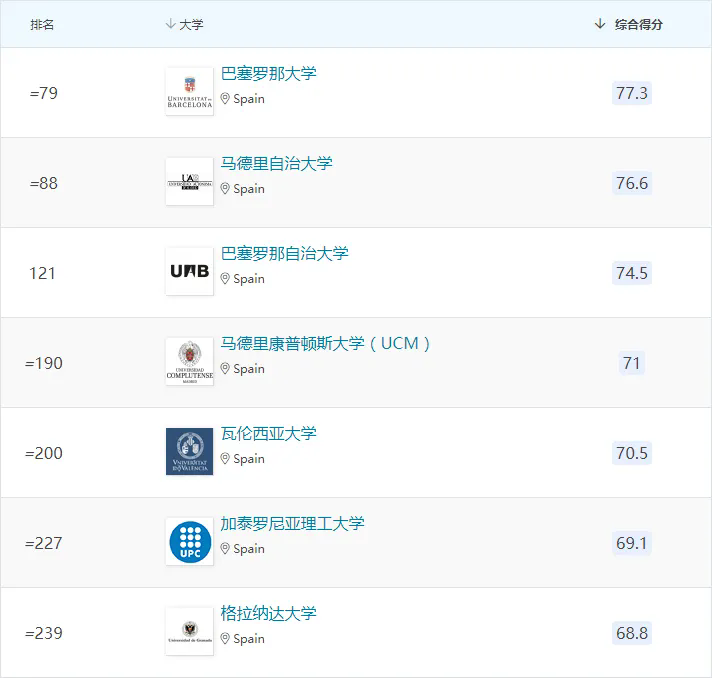This screenshot has width=712, height=678.
Task: Click Spain under 加泰罗尼亚理工大学
Action: [249, 549]
